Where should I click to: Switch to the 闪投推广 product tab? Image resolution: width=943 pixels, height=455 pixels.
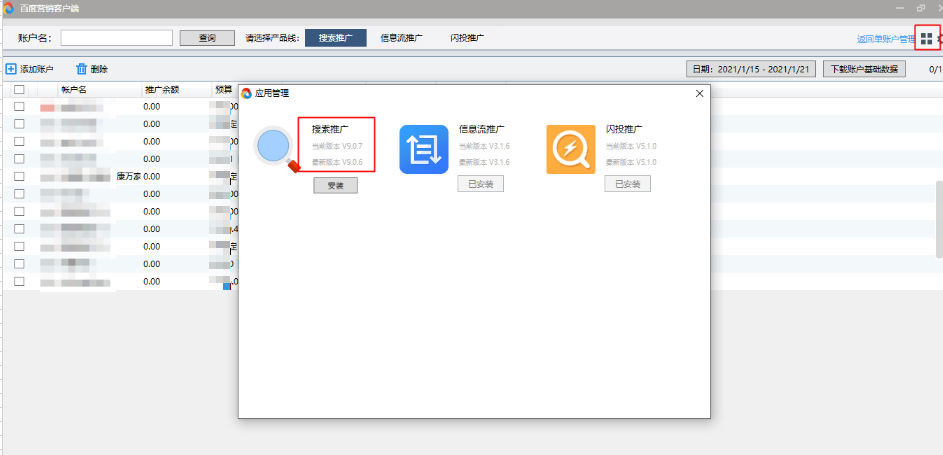(467, 38)
